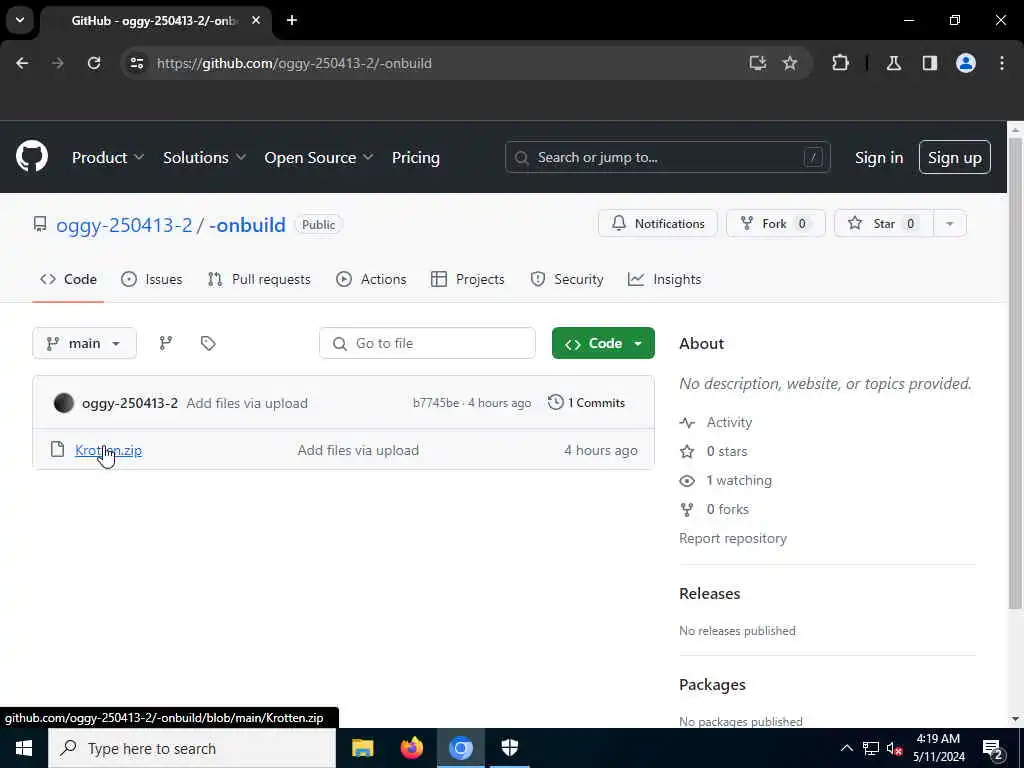Viewport: 1024px width, 768px height.
Task: Close the GitHub browser tab
Action: pos(256,20)
